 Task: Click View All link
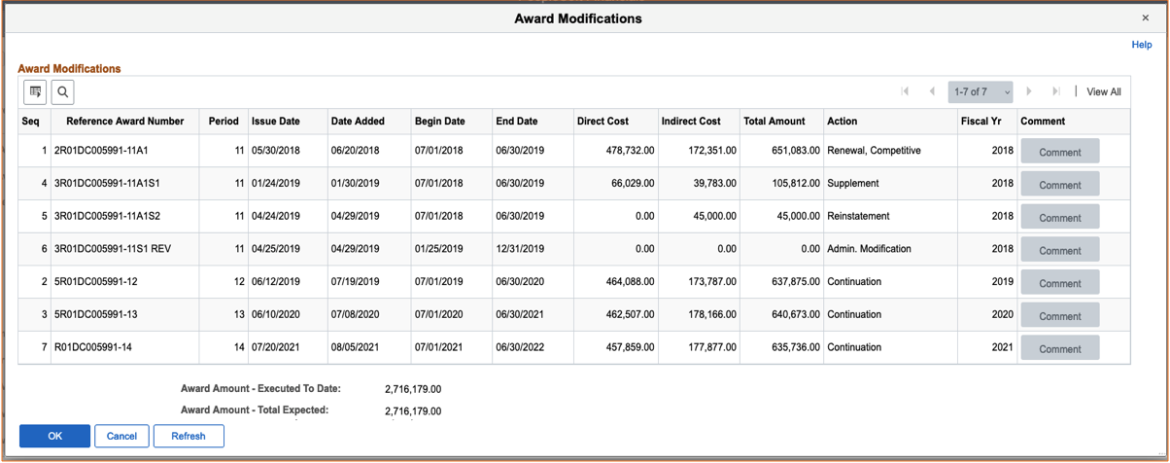pos(1103,92)
